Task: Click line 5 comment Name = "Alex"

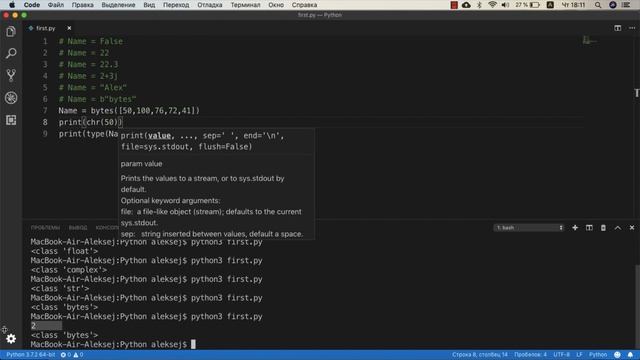Action: (93, 88)
